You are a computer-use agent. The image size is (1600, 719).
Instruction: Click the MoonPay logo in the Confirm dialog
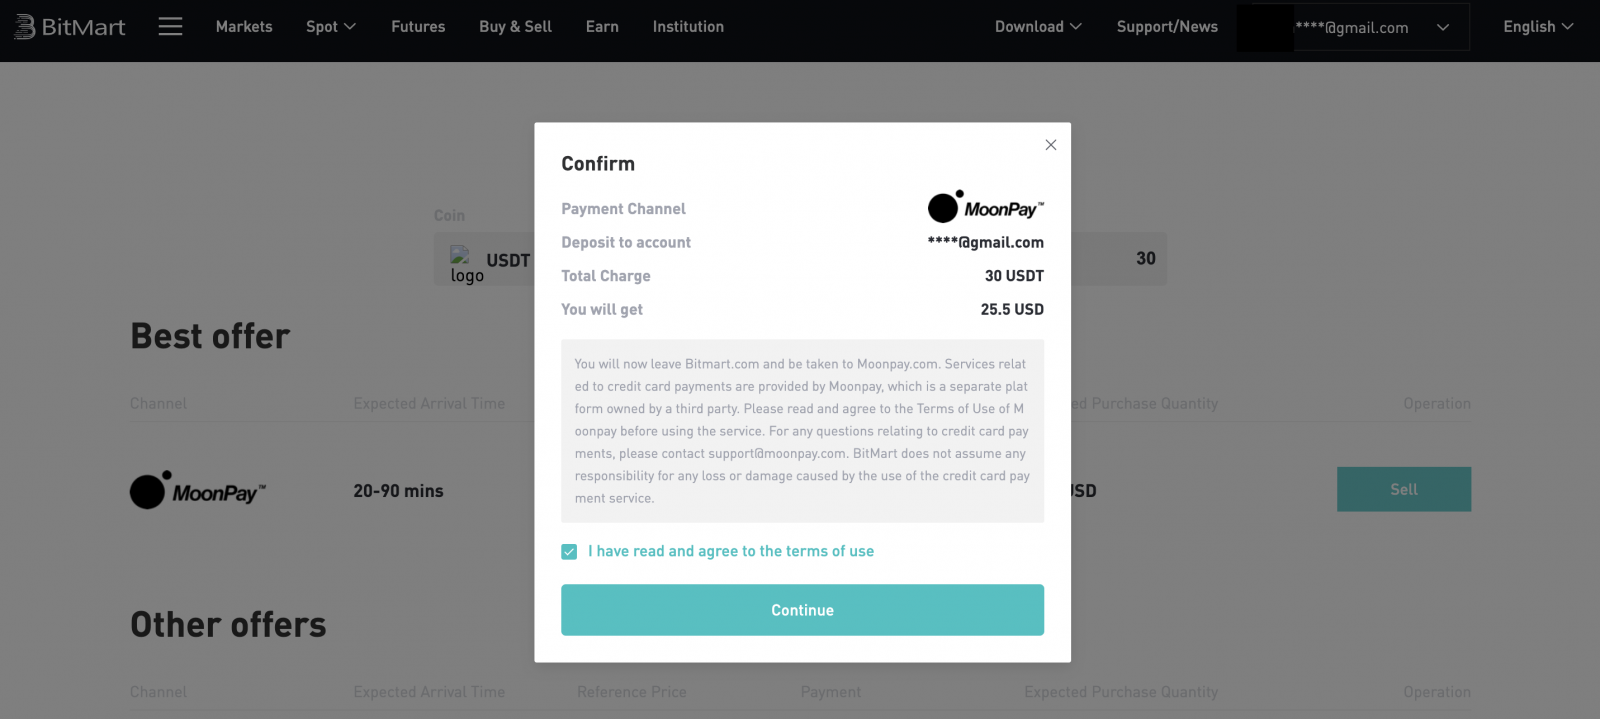click(x=985, y=207)
